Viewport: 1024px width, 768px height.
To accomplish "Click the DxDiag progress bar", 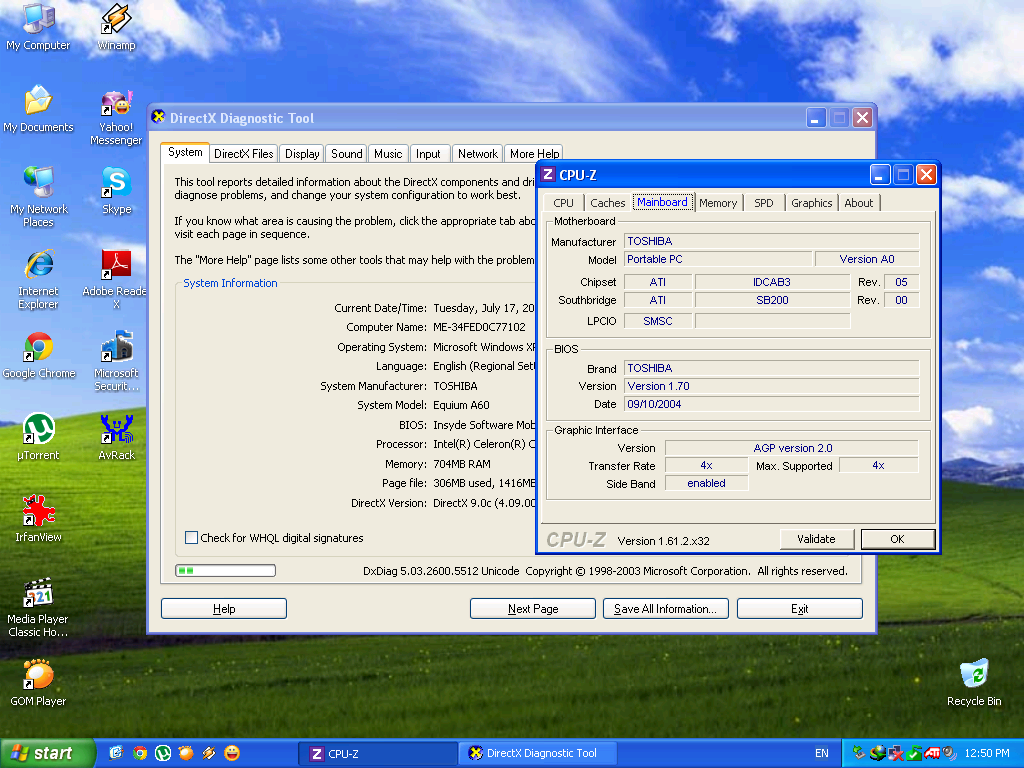I will (225, 571).
